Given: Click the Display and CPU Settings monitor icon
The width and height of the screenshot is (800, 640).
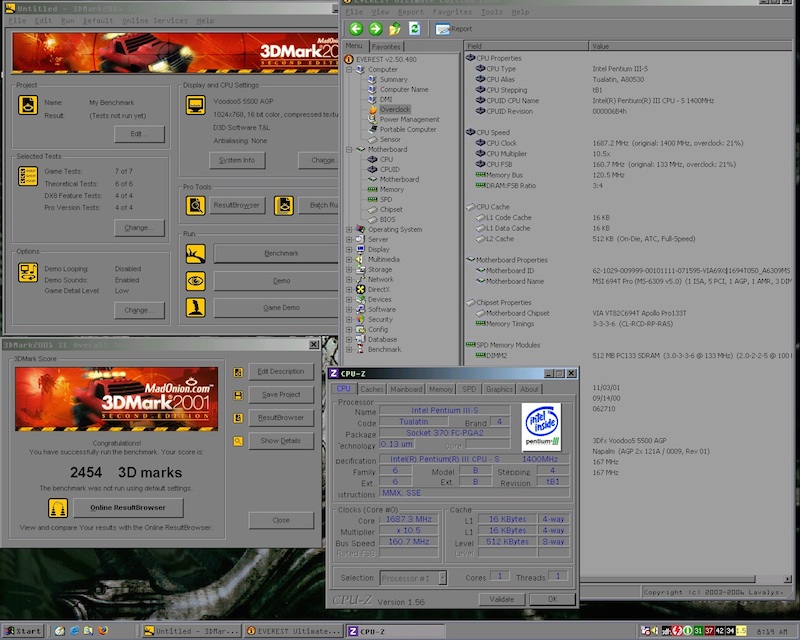Looking at the screenshot, I should pyautogui.click(x=195, y=105).
